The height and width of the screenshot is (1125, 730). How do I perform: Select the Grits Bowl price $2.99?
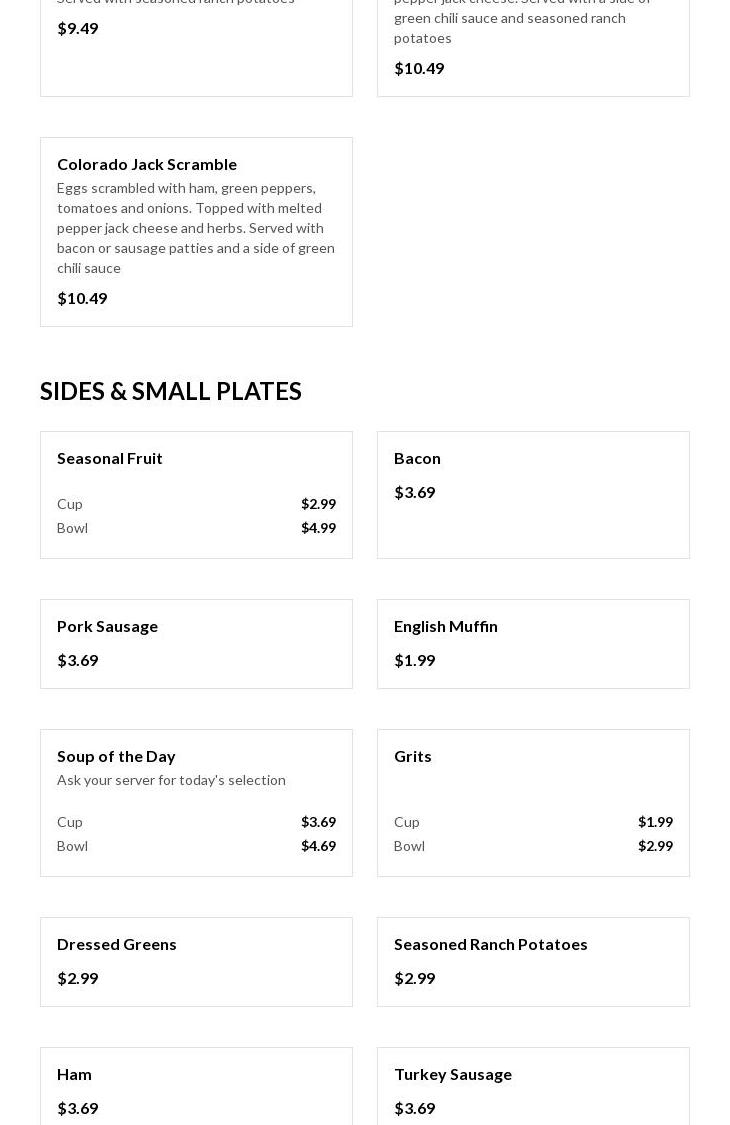(655, 846)
